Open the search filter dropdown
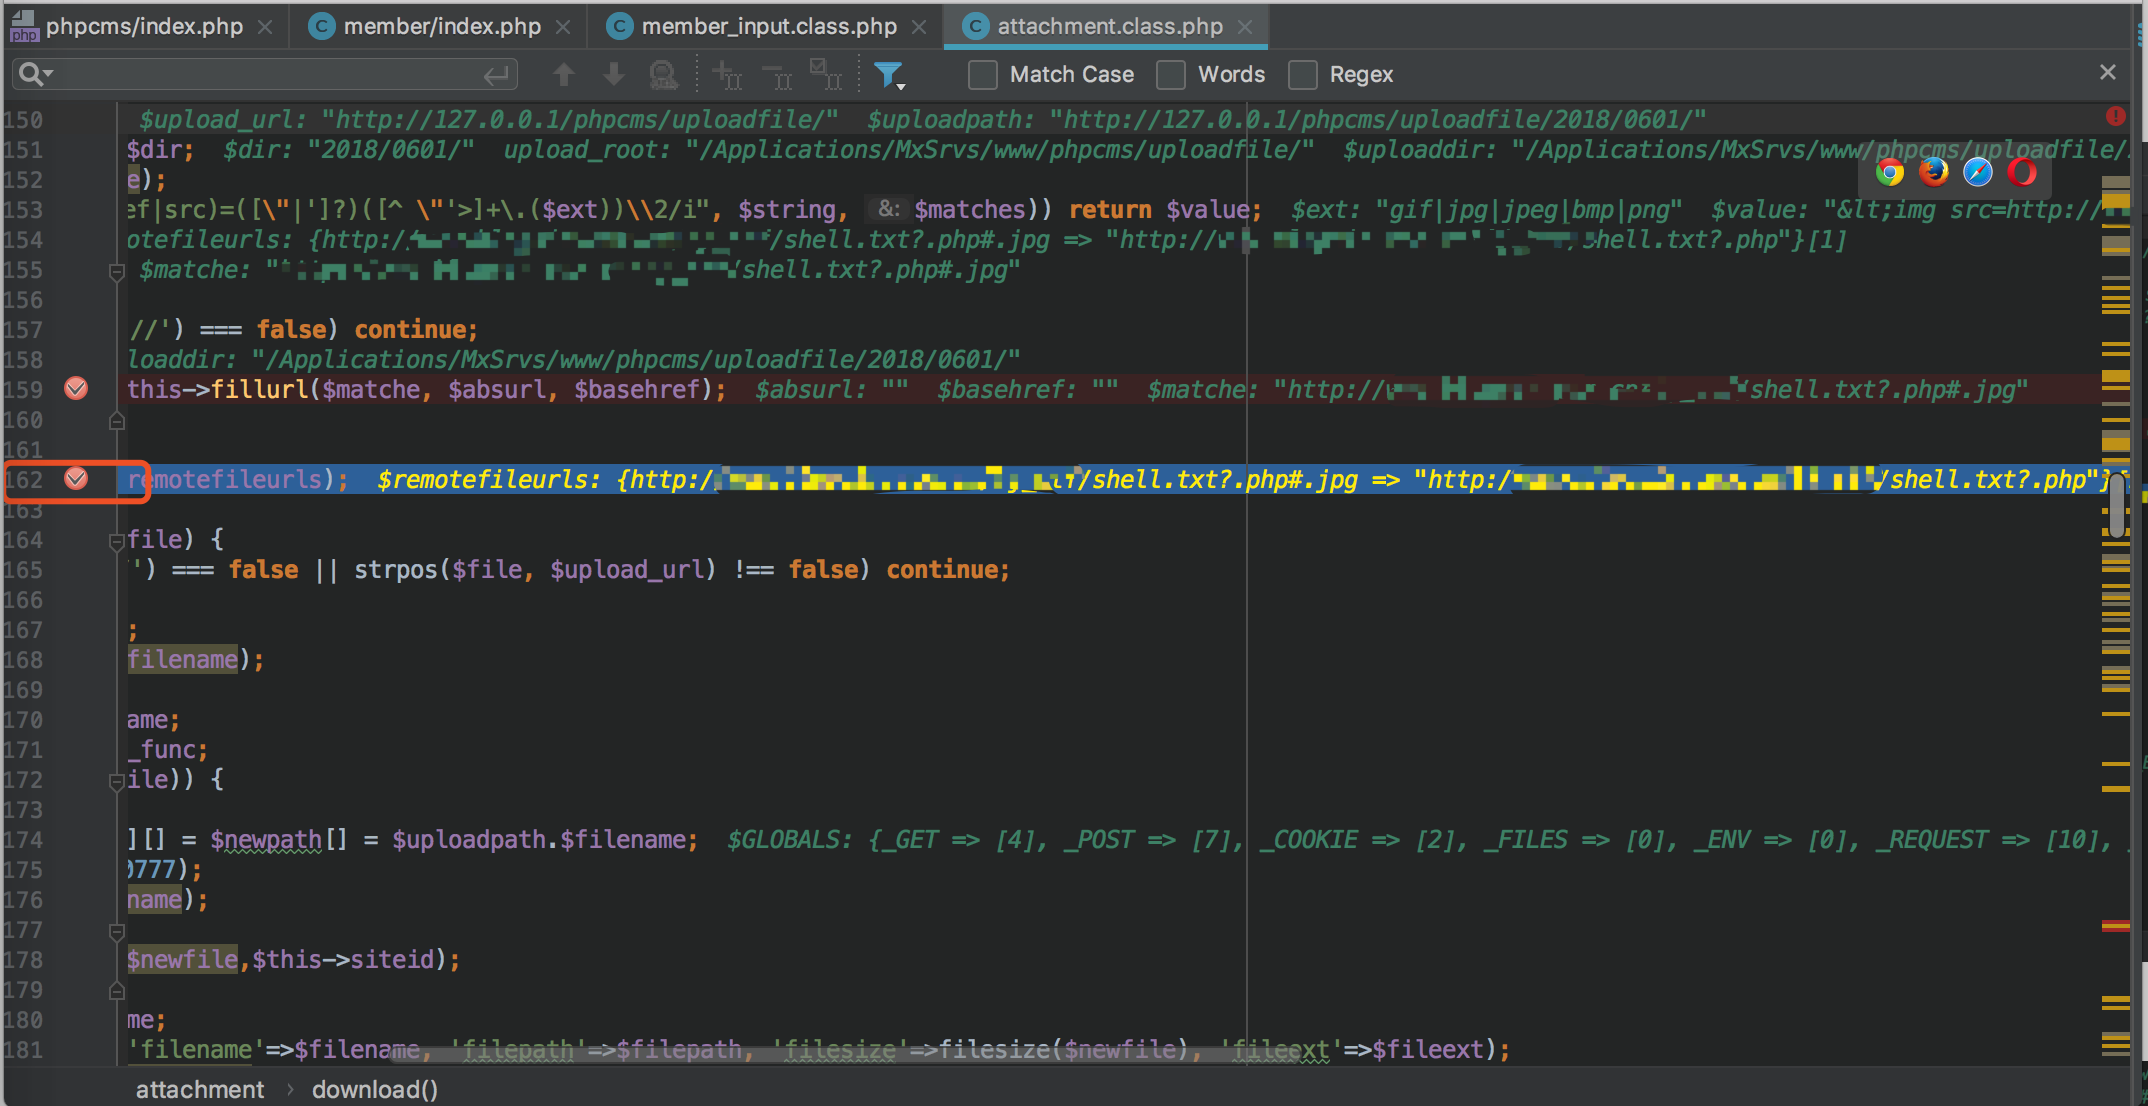2148x1106 pixels. [889, 75]
